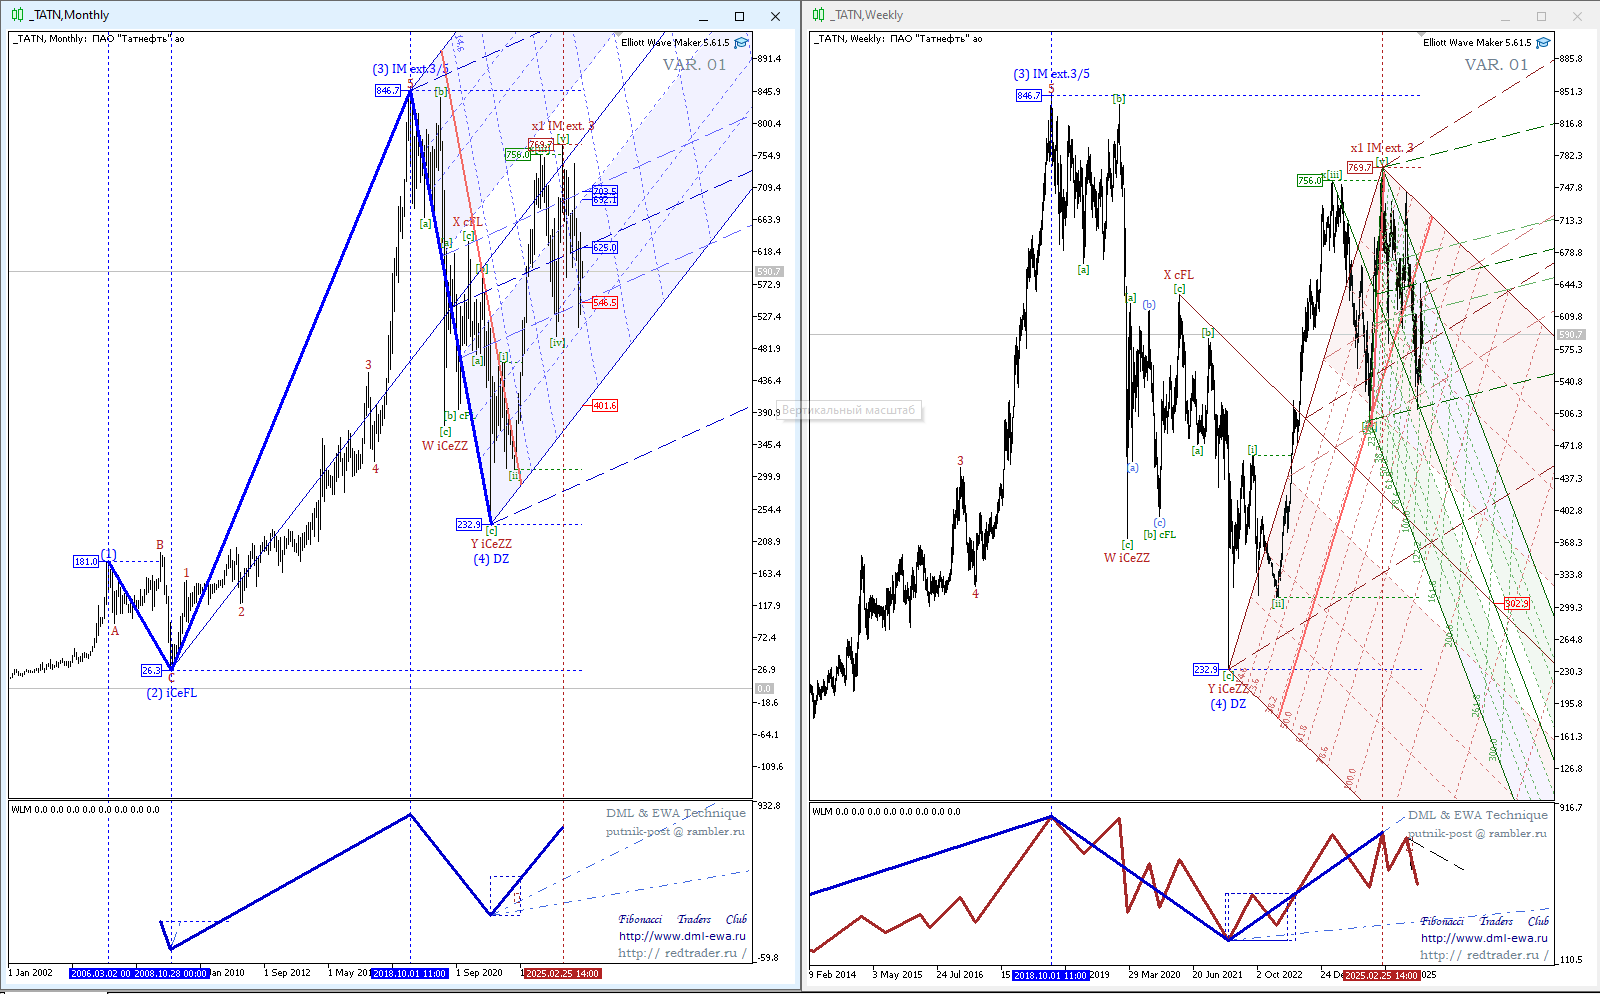Click the chart icon in the _TATN,Weekly title bar
1600x994 pixels.
tap(819, 15)
